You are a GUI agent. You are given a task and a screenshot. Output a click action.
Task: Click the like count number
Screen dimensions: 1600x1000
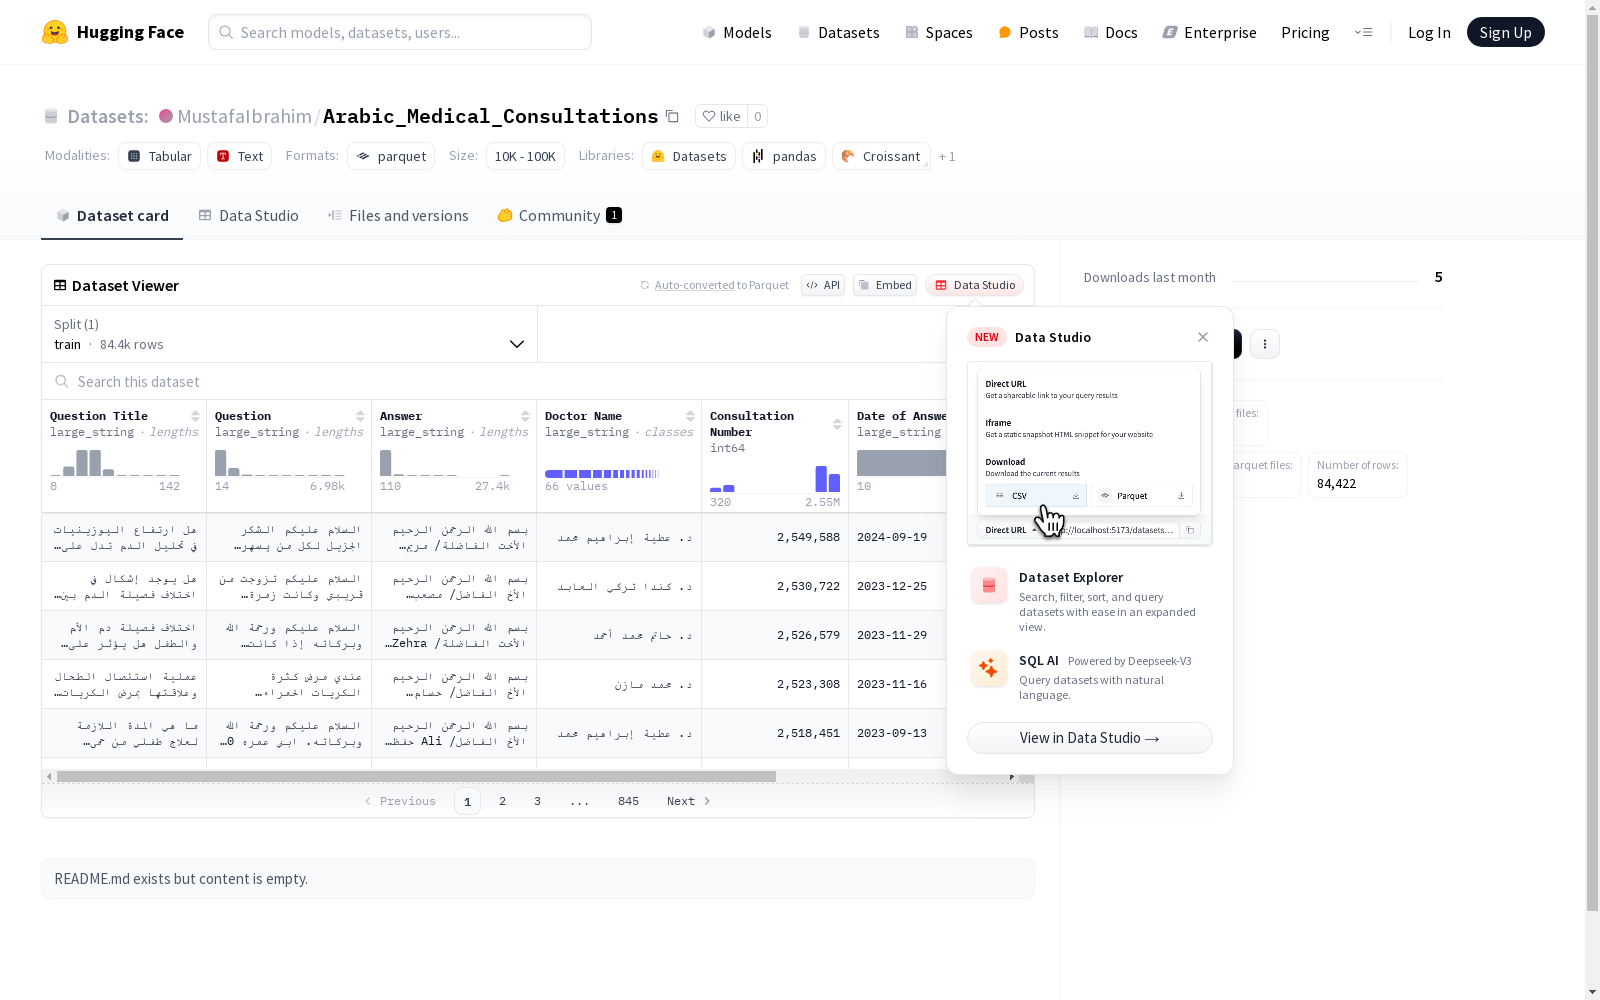pyautogui.click(x=758, y=116)
